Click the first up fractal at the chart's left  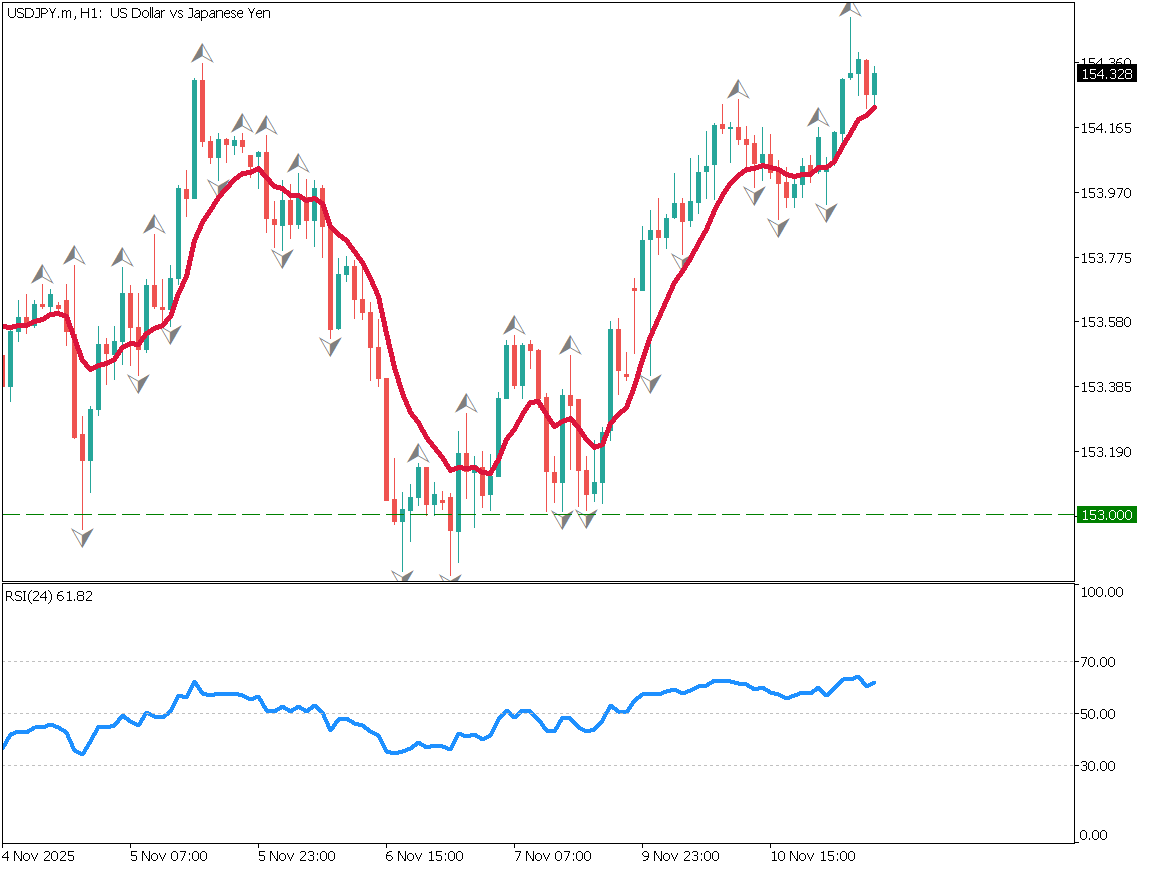pyautogui.click(x=41, y=274)
